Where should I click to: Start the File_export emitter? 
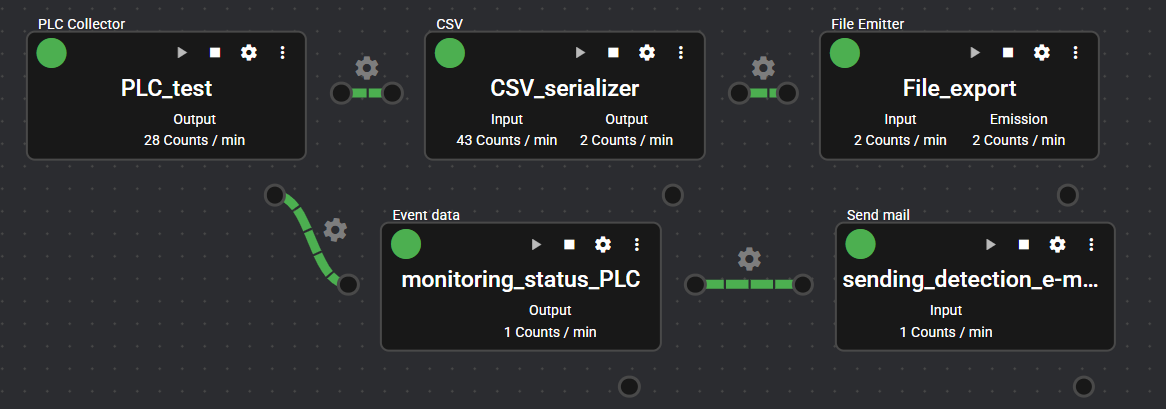pyautogui.click(x=975, y=53)
